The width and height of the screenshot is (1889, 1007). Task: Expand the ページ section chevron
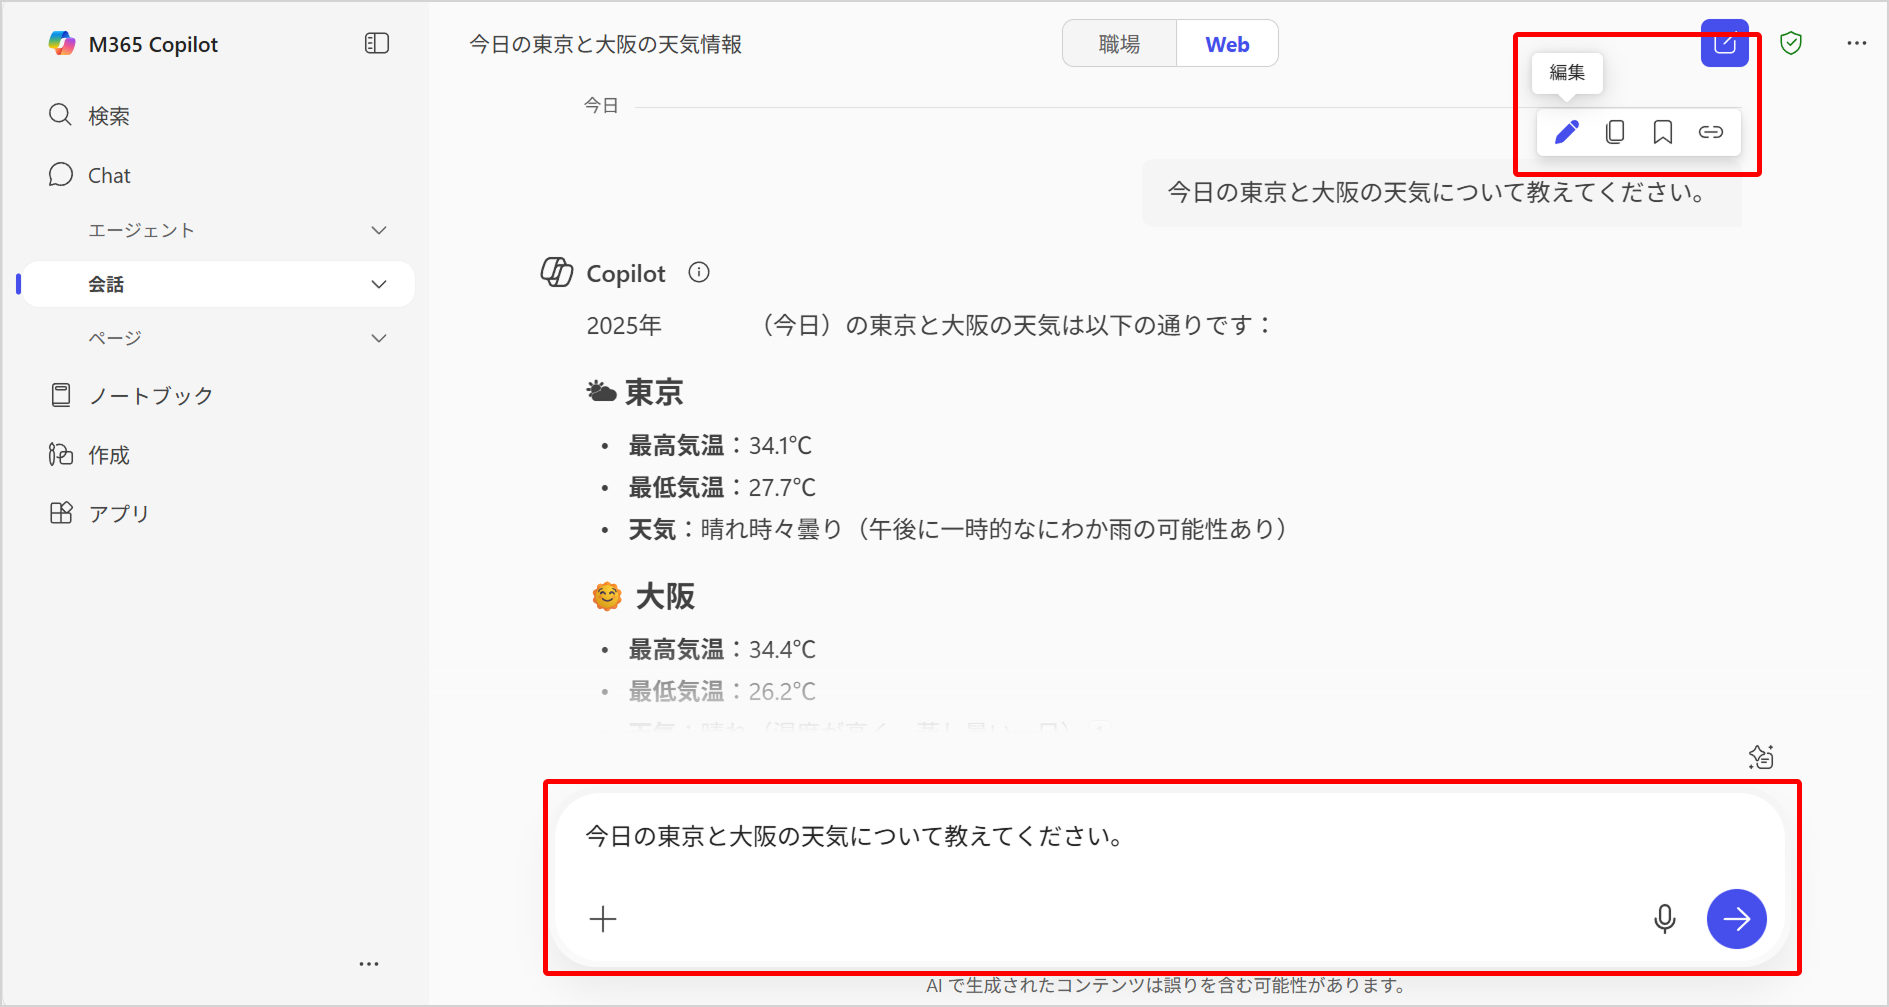click(x=379, y=338)
